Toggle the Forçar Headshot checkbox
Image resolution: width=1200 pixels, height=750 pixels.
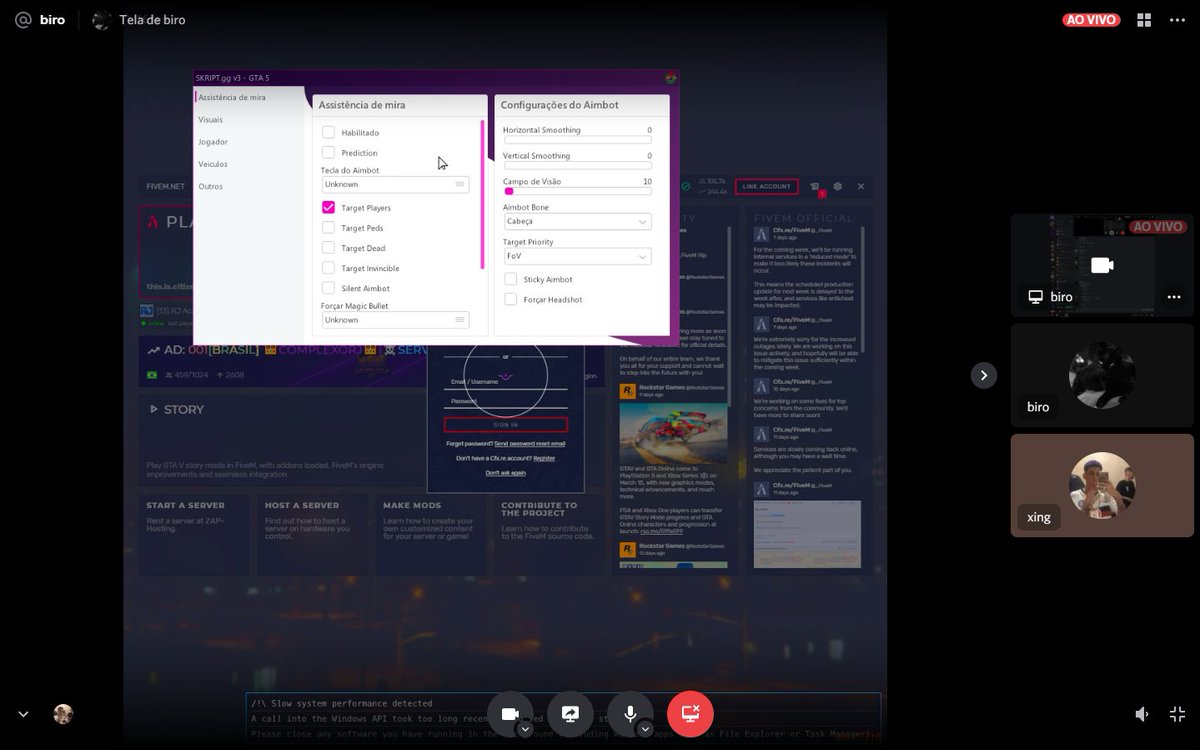click(511, 299)
